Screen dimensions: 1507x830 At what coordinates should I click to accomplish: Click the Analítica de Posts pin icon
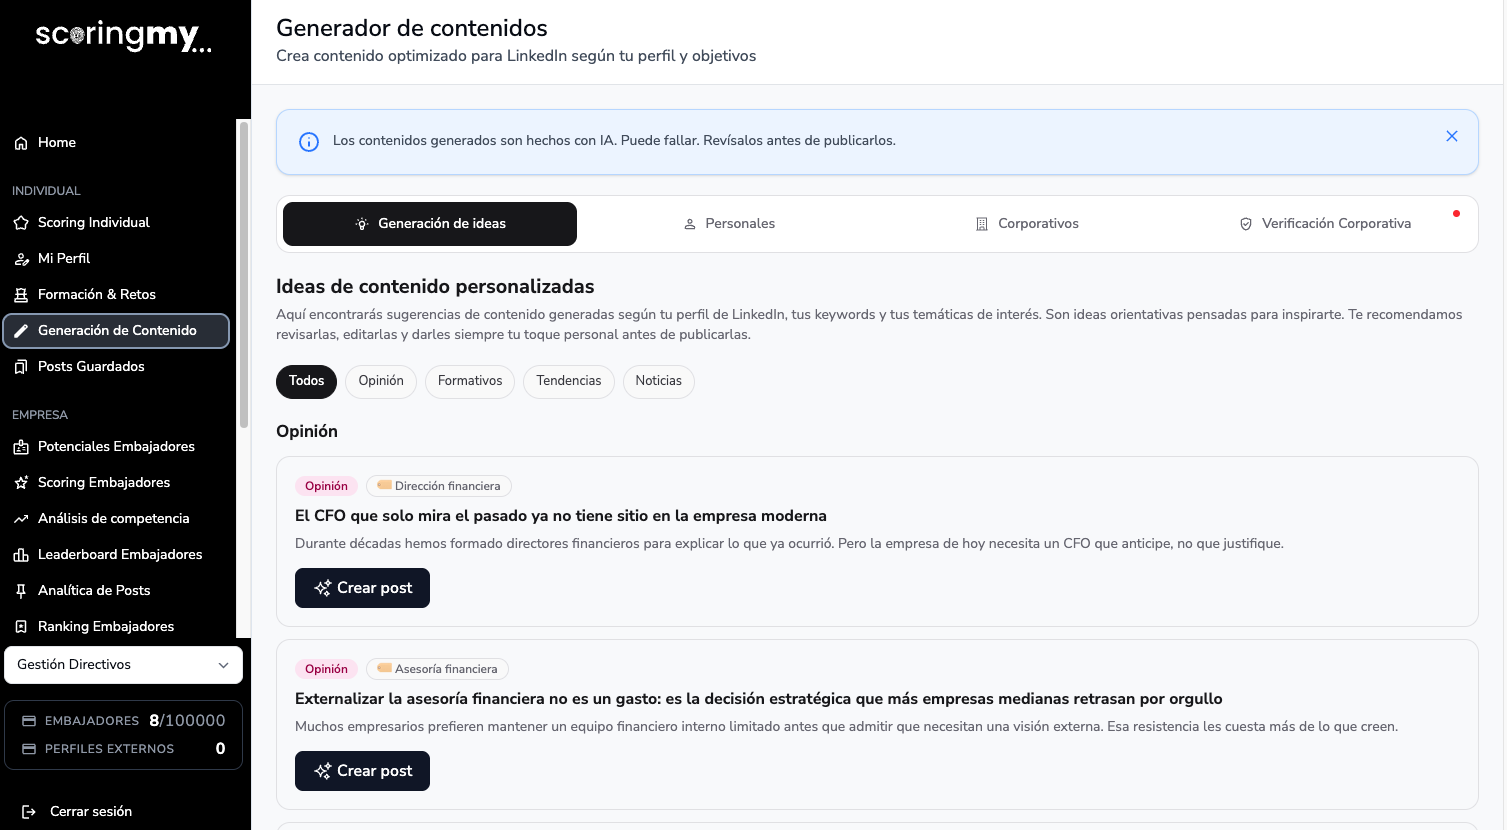click(21, 591)
